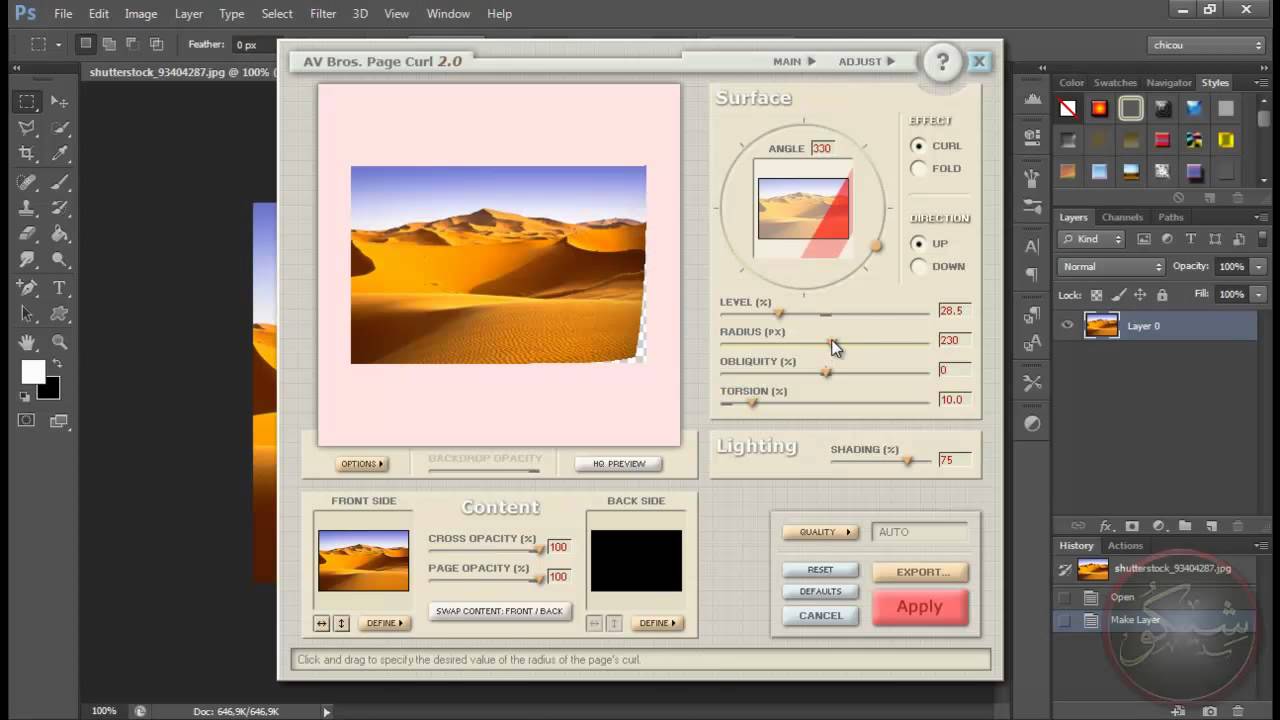
Task: Open the layer Opacity dropdown arrow
Action: [1259, 267]
